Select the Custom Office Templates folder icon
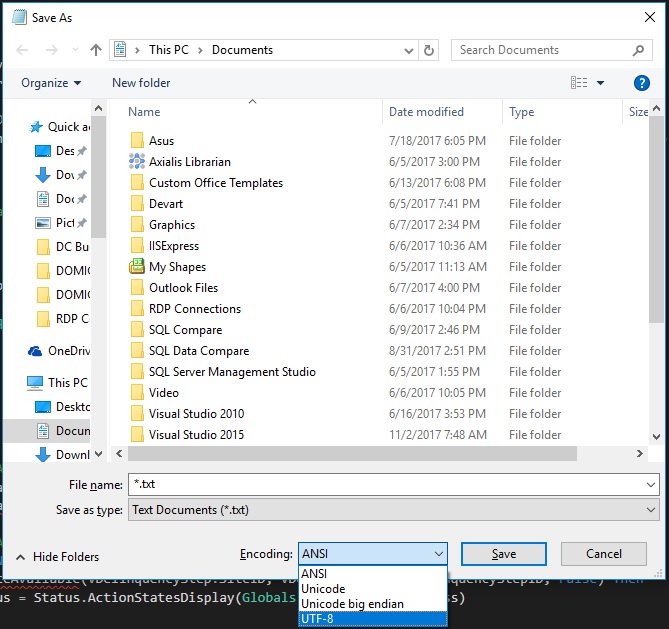The width and height of the screenshot is (669, 629). pos(137,182)
